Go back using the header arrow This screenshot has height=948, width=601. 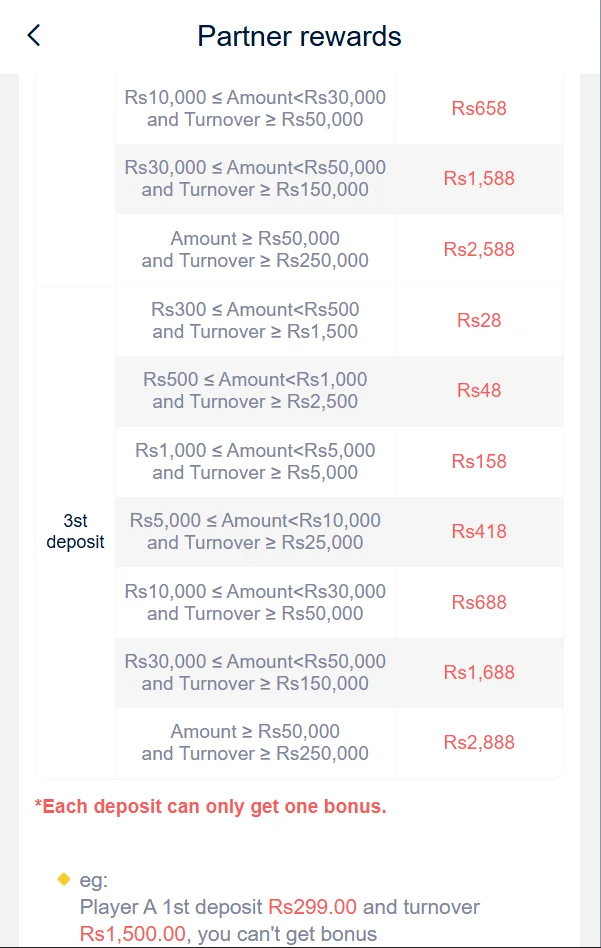pos(34,36)
